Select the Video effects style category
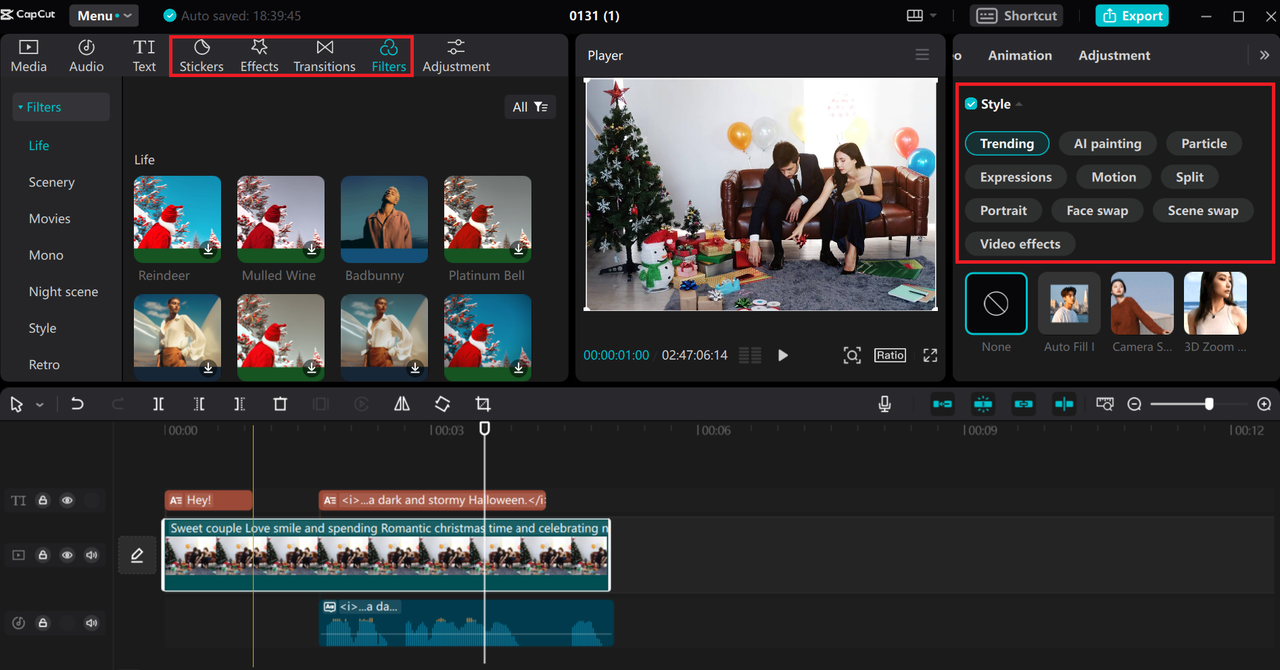The image size is (1280, 670). [1020, 244]
